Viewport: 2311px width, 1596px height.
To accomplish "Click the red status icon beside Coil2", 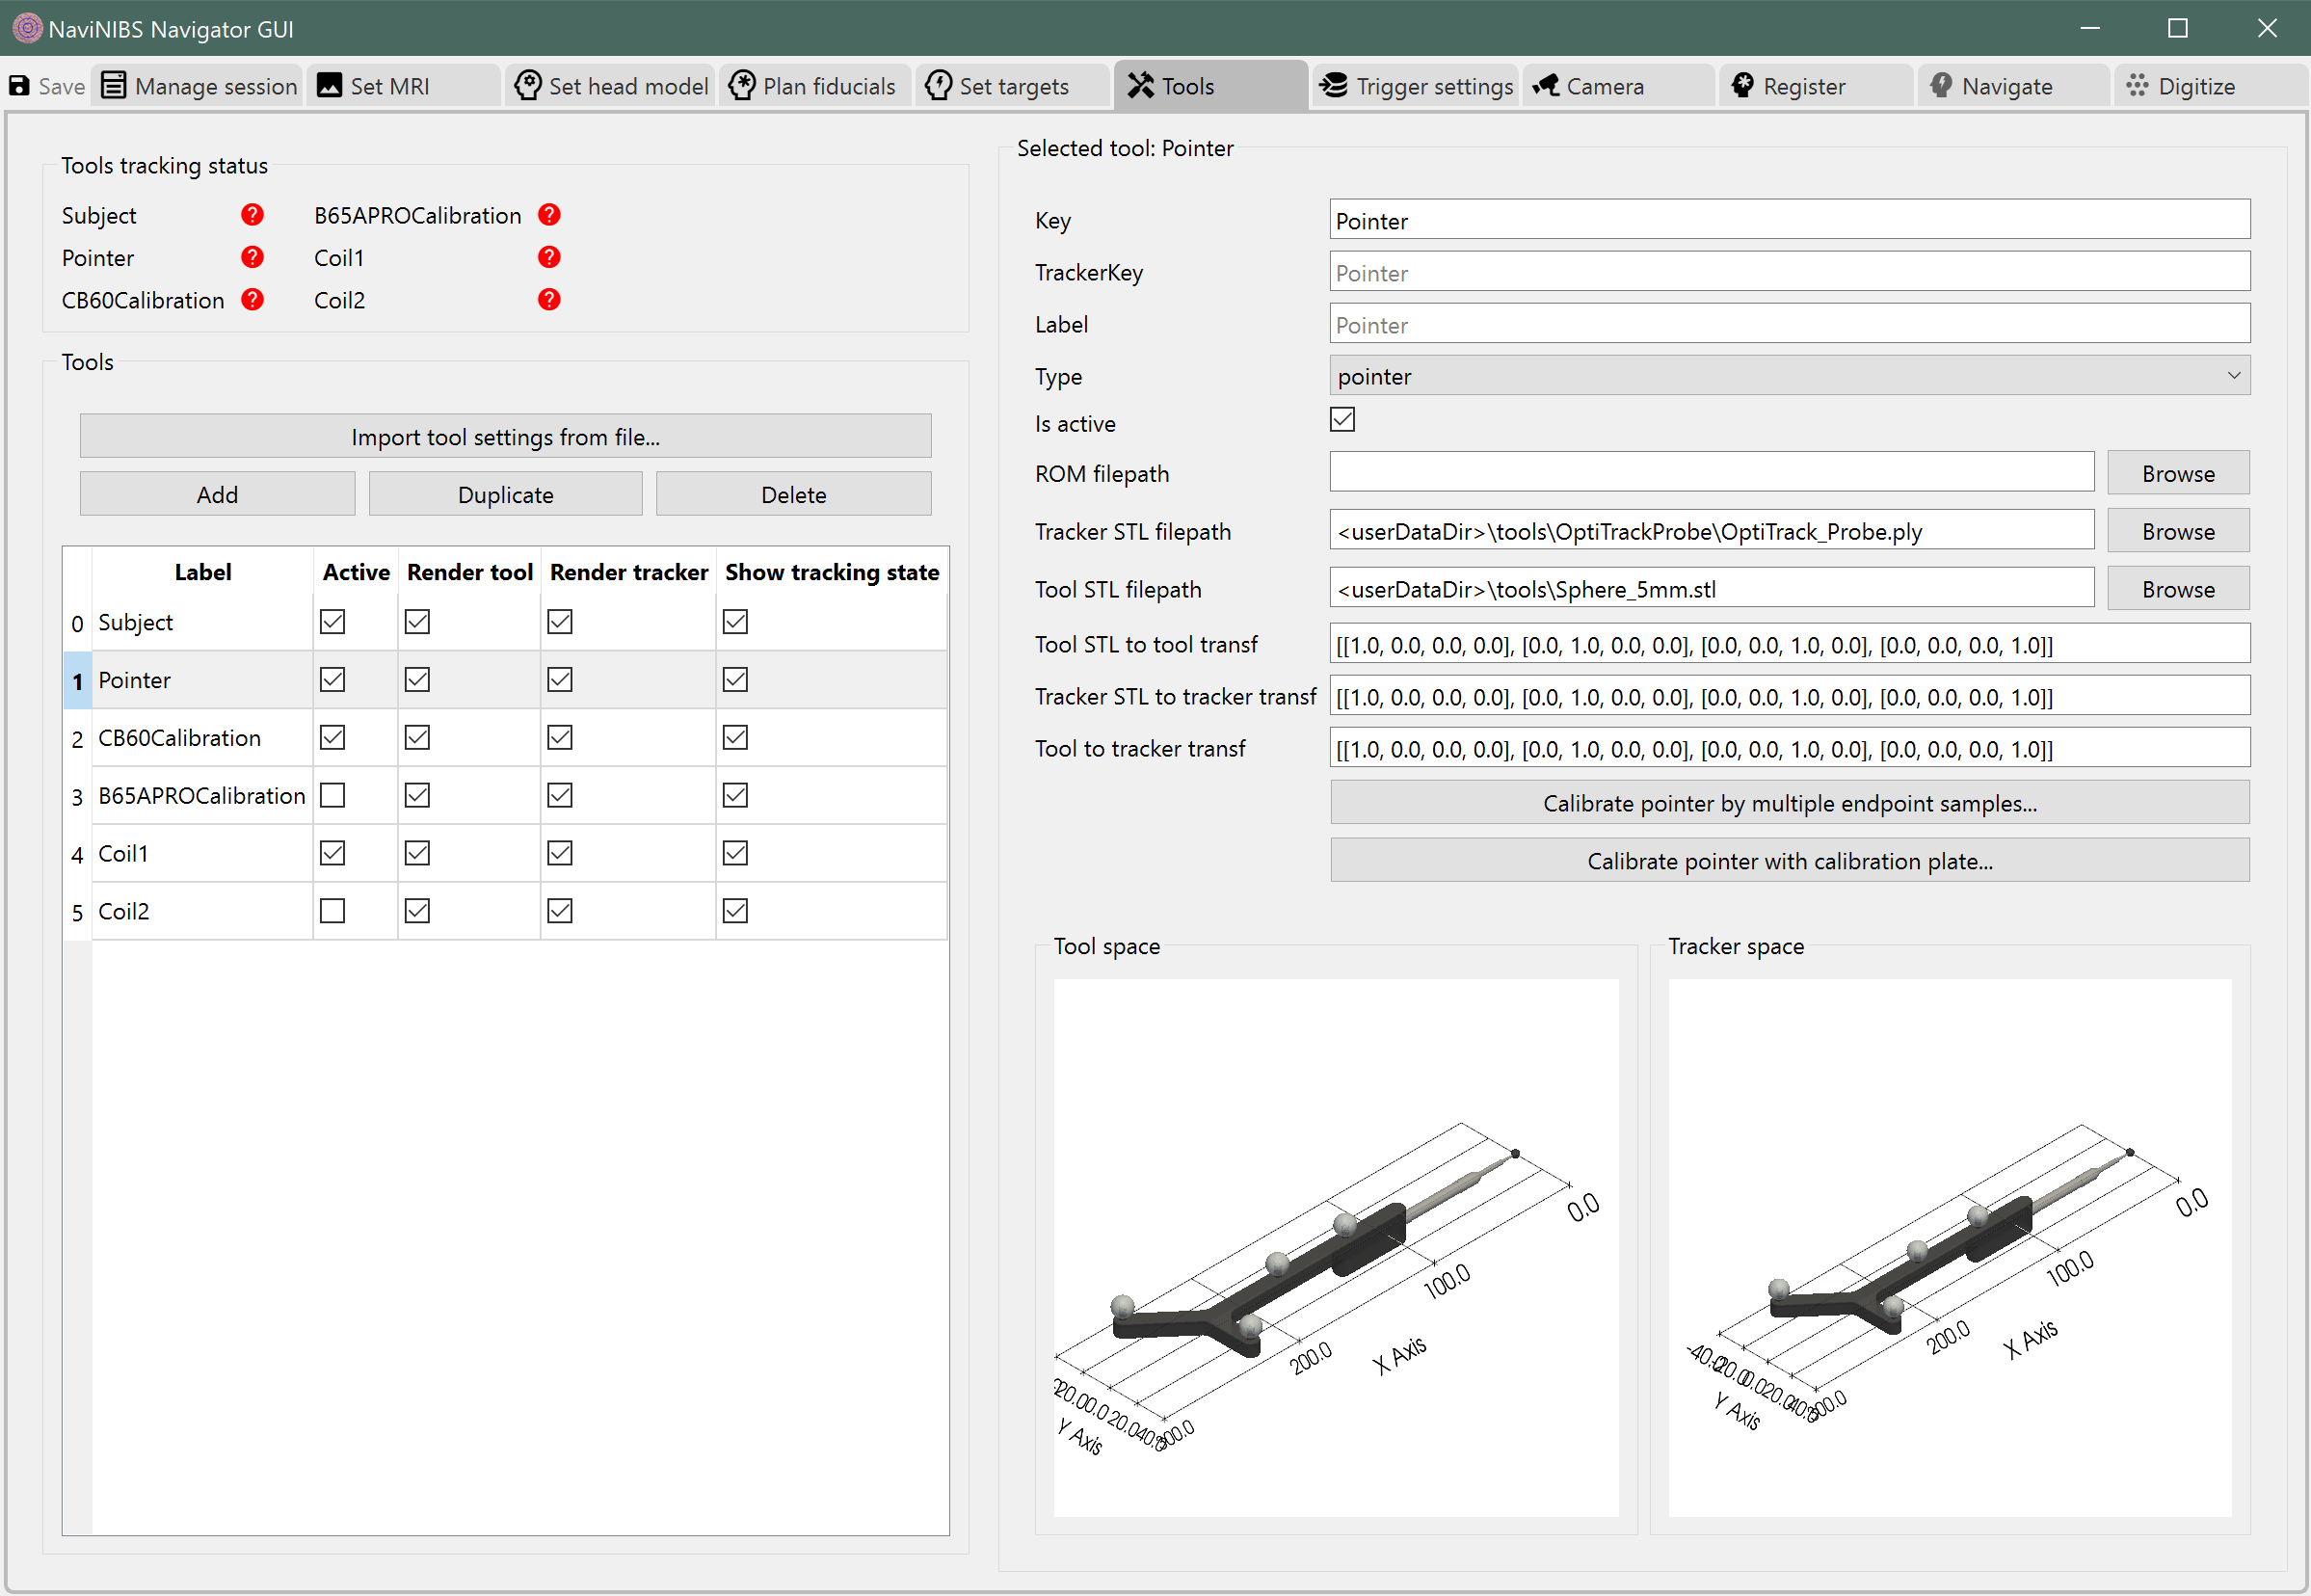I will pos(549,299).
